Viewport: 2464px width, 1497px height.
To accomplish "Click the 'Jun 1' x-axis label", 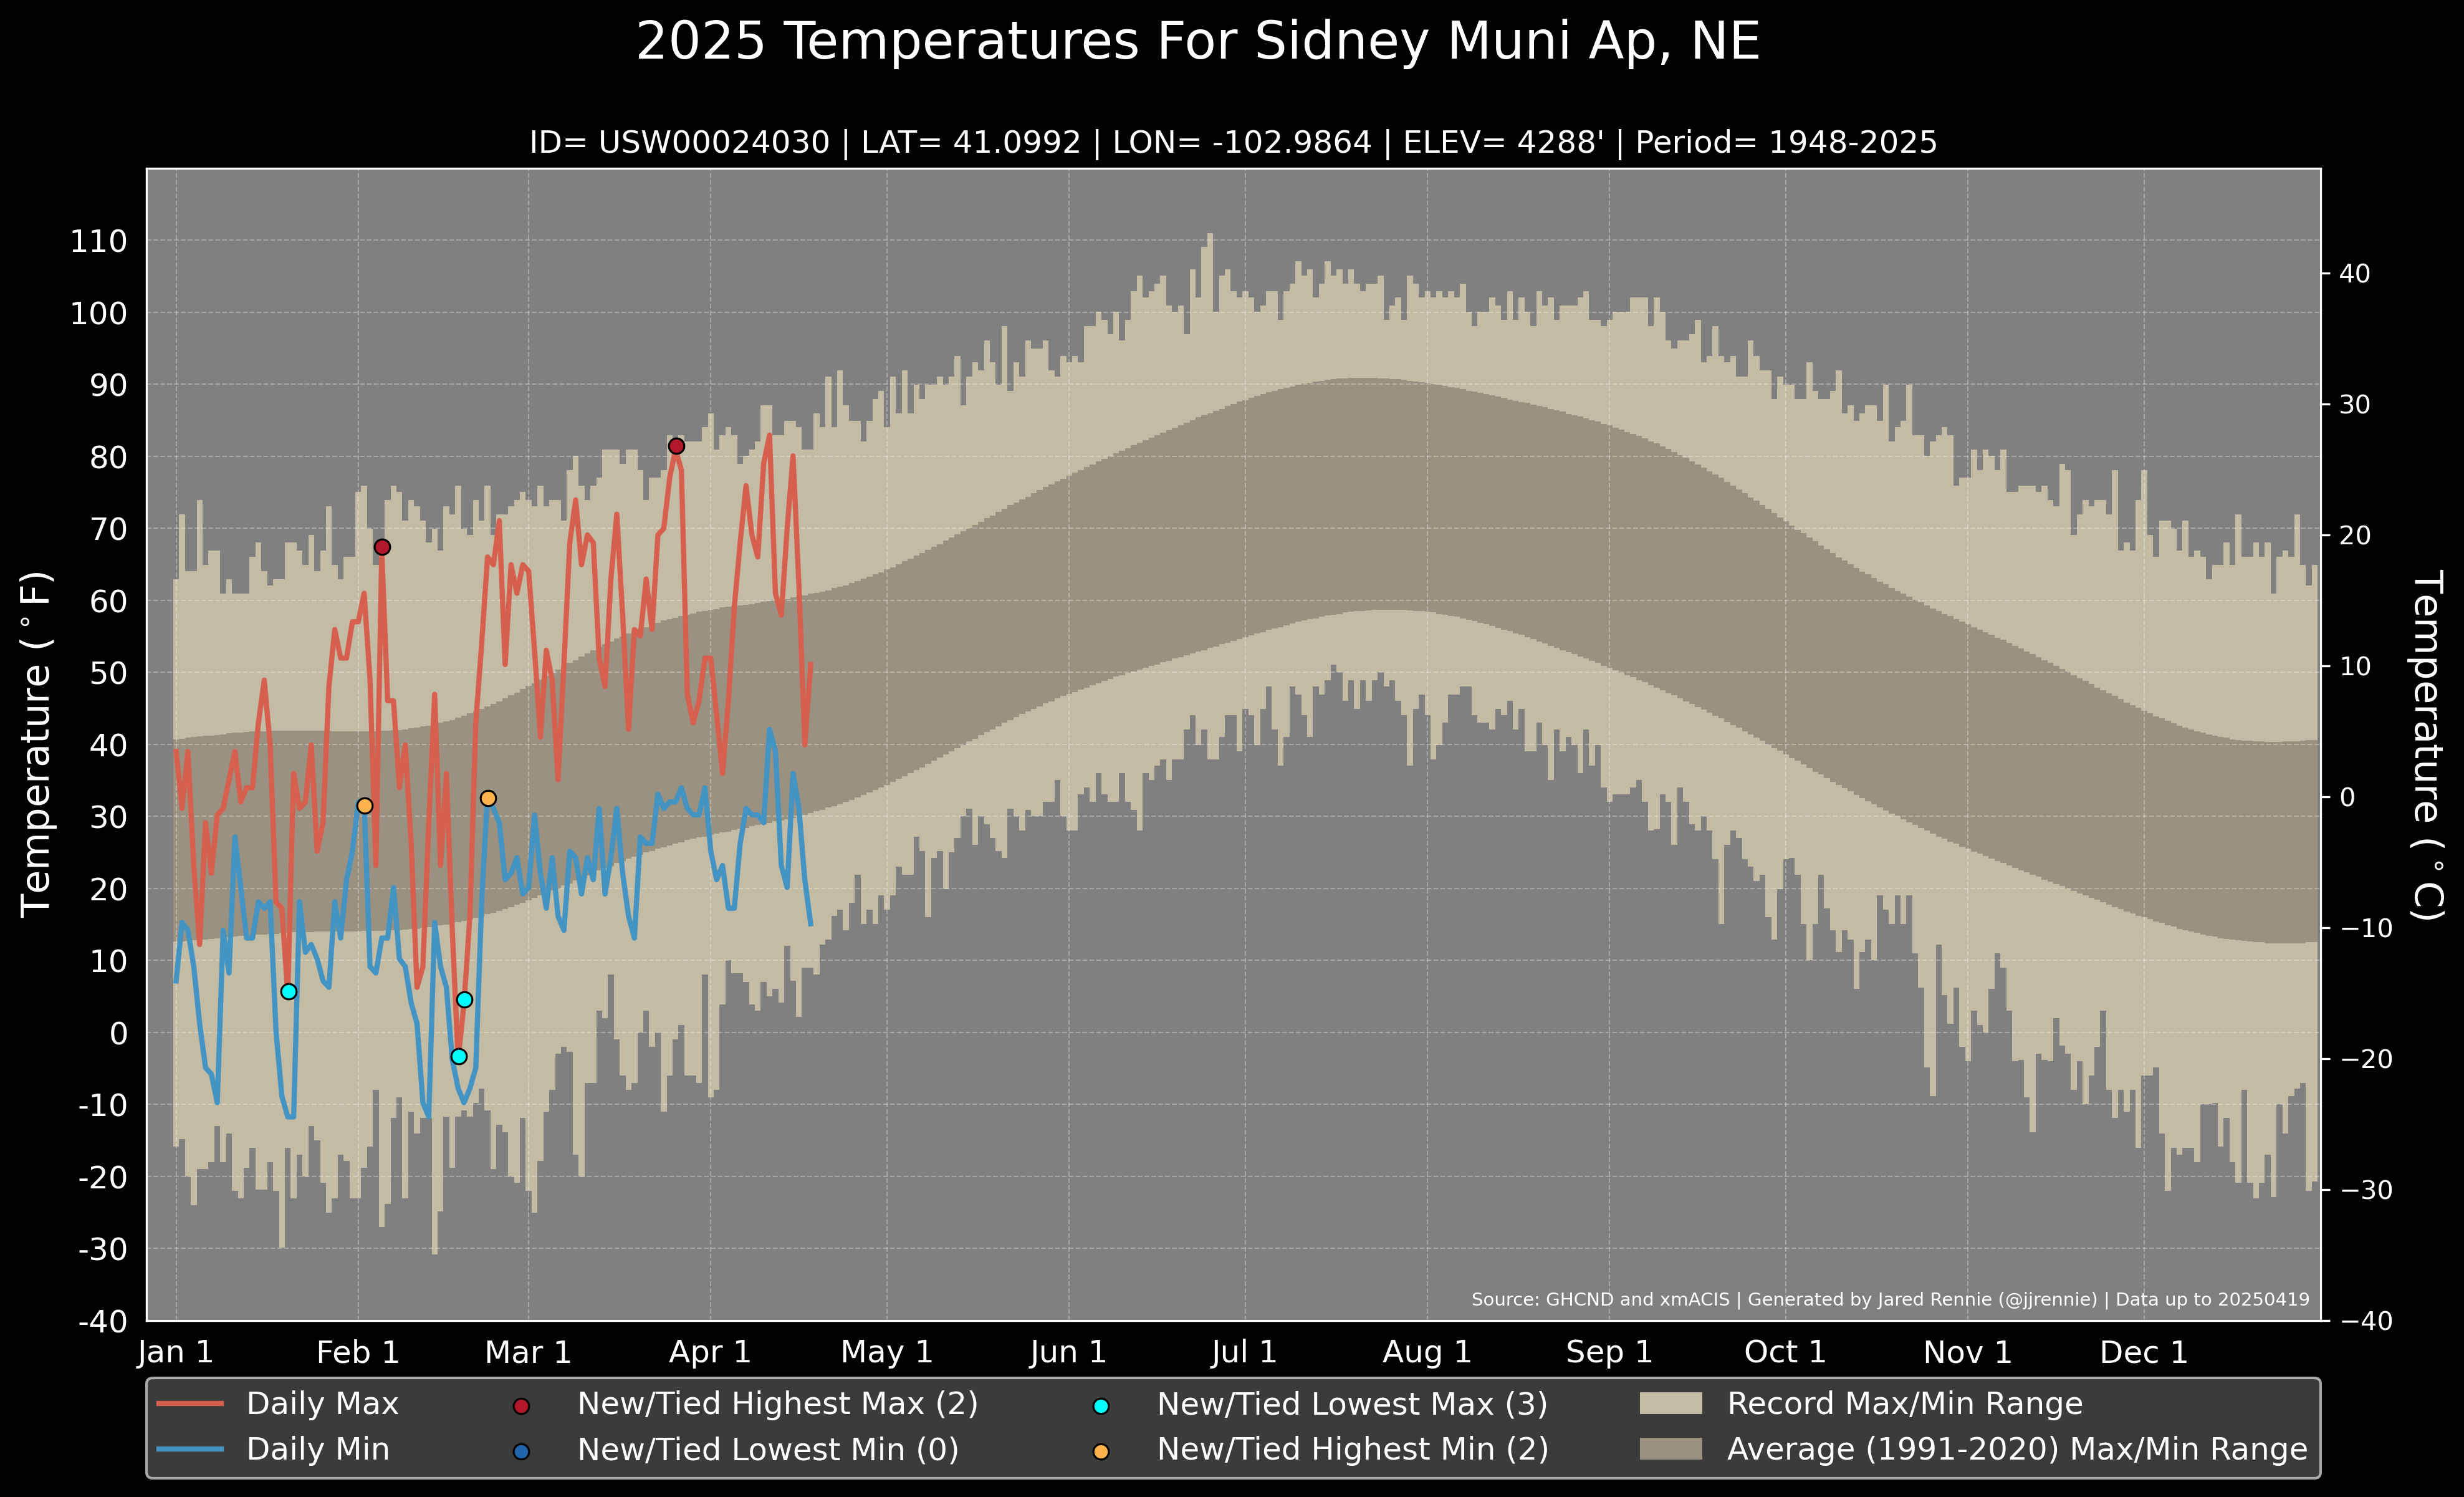I will click(1069, 1352).
